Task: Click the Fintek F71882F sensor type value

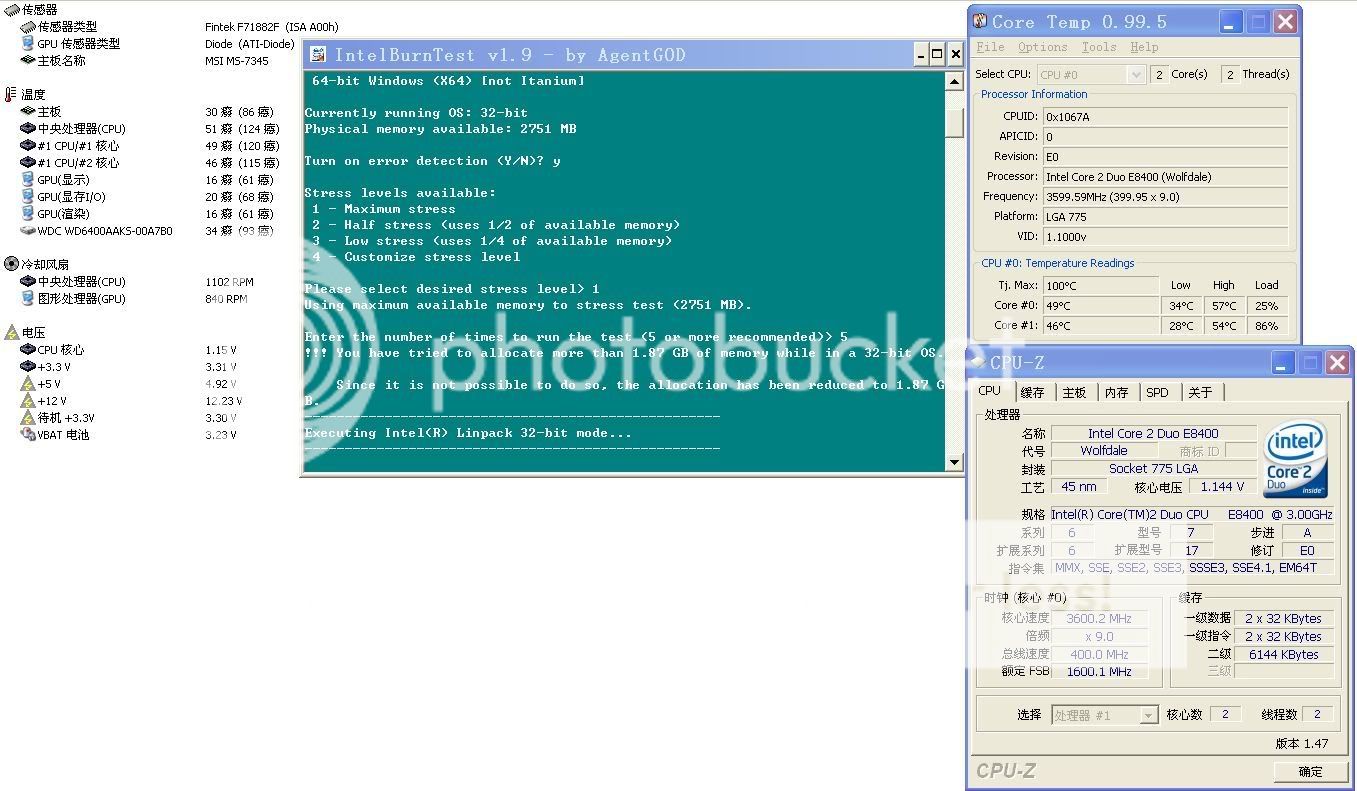Action: [x=271, y=27]
